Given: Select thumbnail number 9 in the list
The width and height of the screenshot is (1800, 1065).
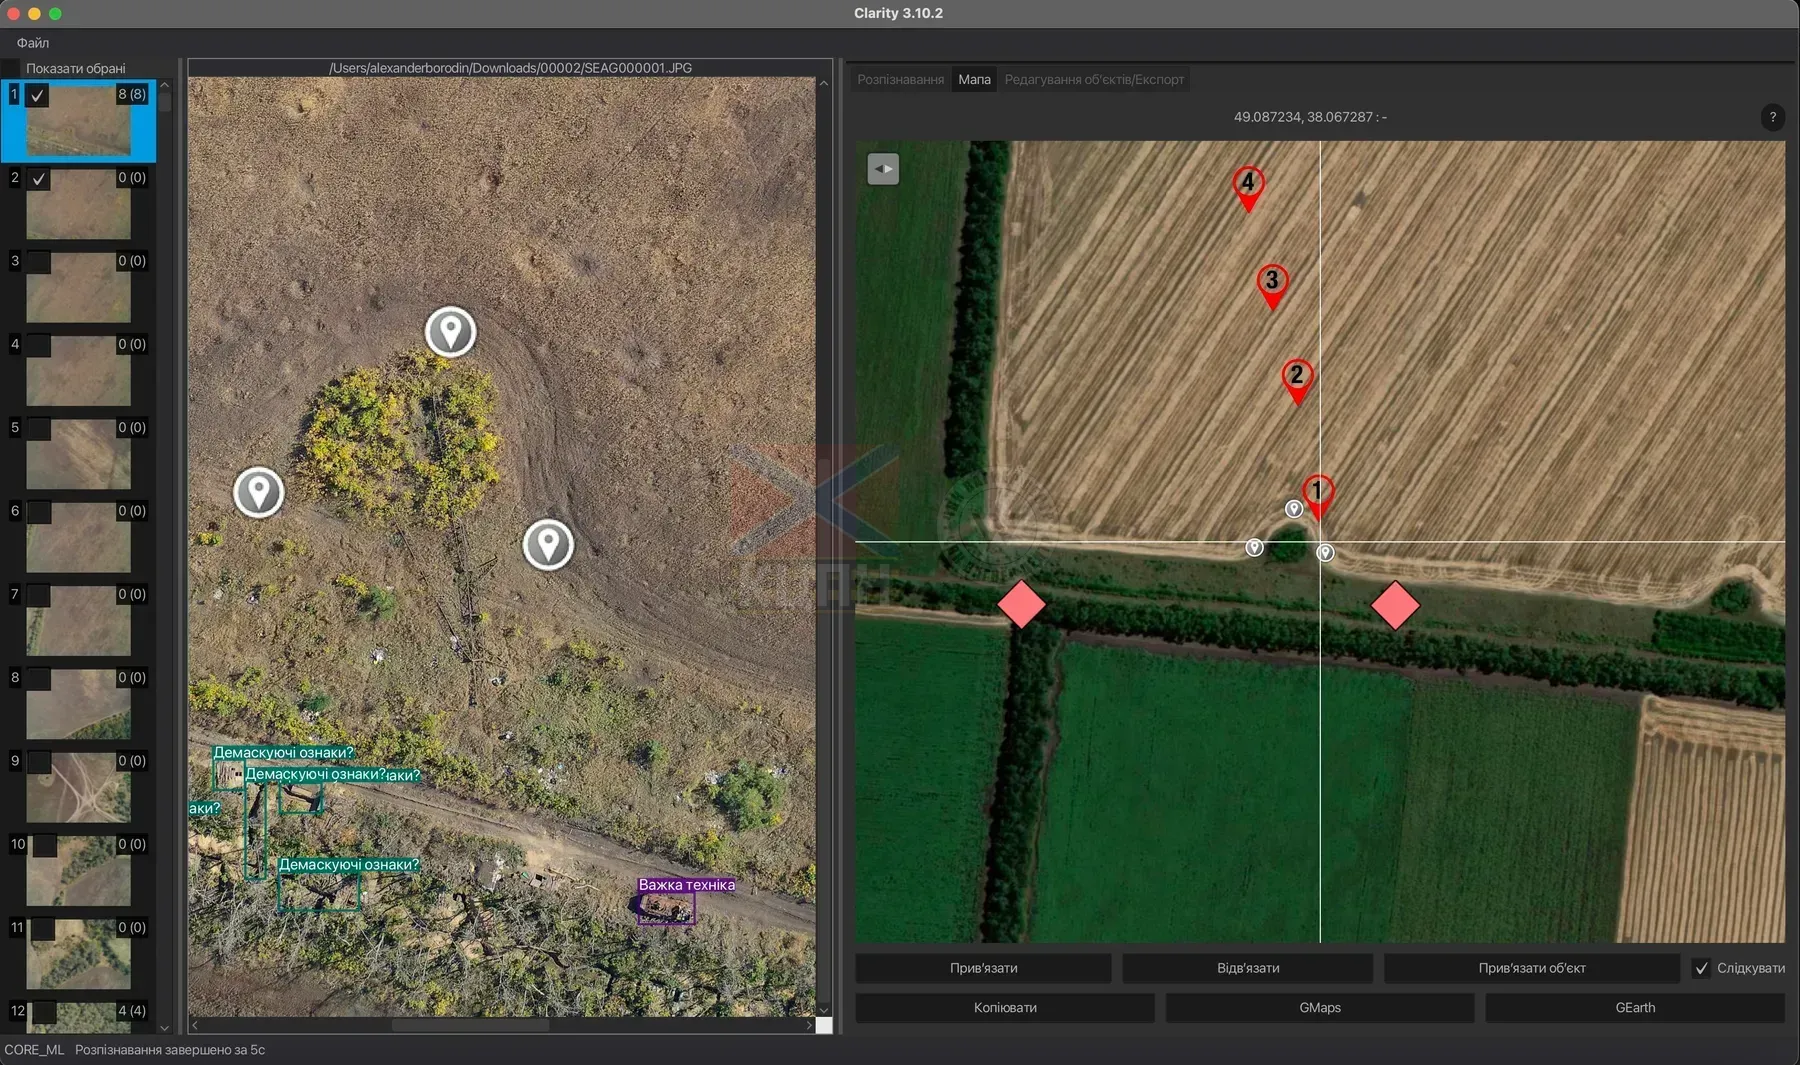Looking at the screenshot, I should point(78,788).
